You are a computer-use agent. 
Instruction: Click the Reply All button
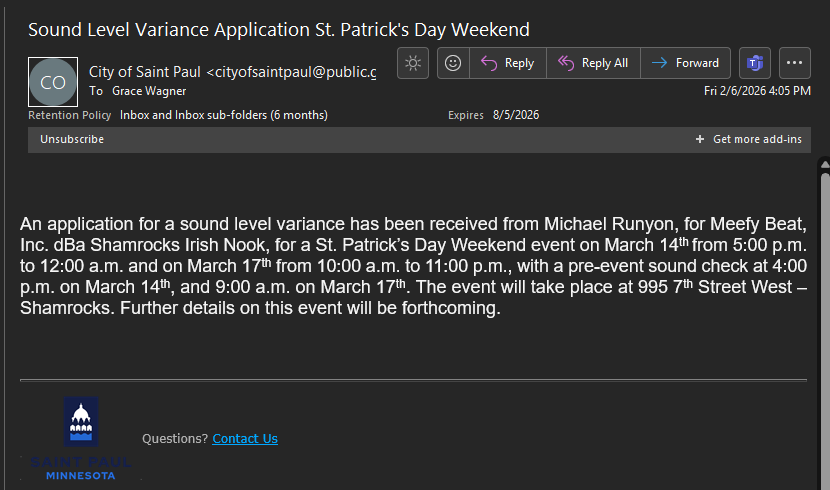click(x=593, y=63)
